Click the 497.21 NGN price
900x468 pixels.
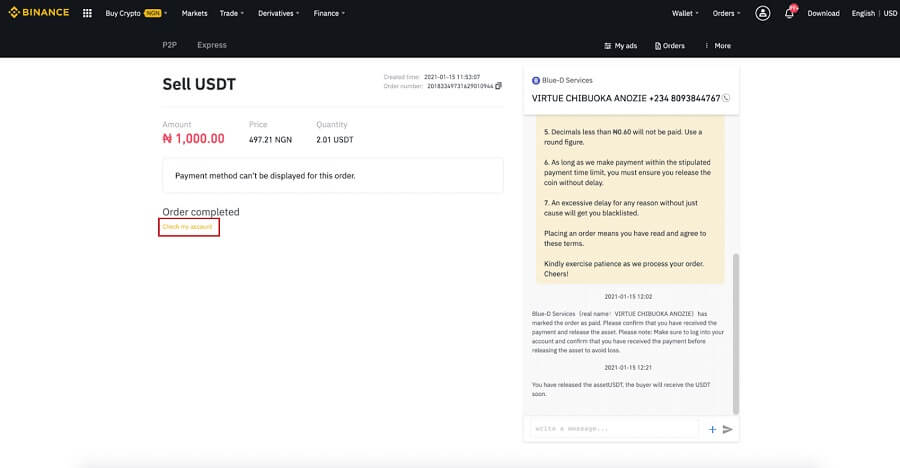pos(270,140)
